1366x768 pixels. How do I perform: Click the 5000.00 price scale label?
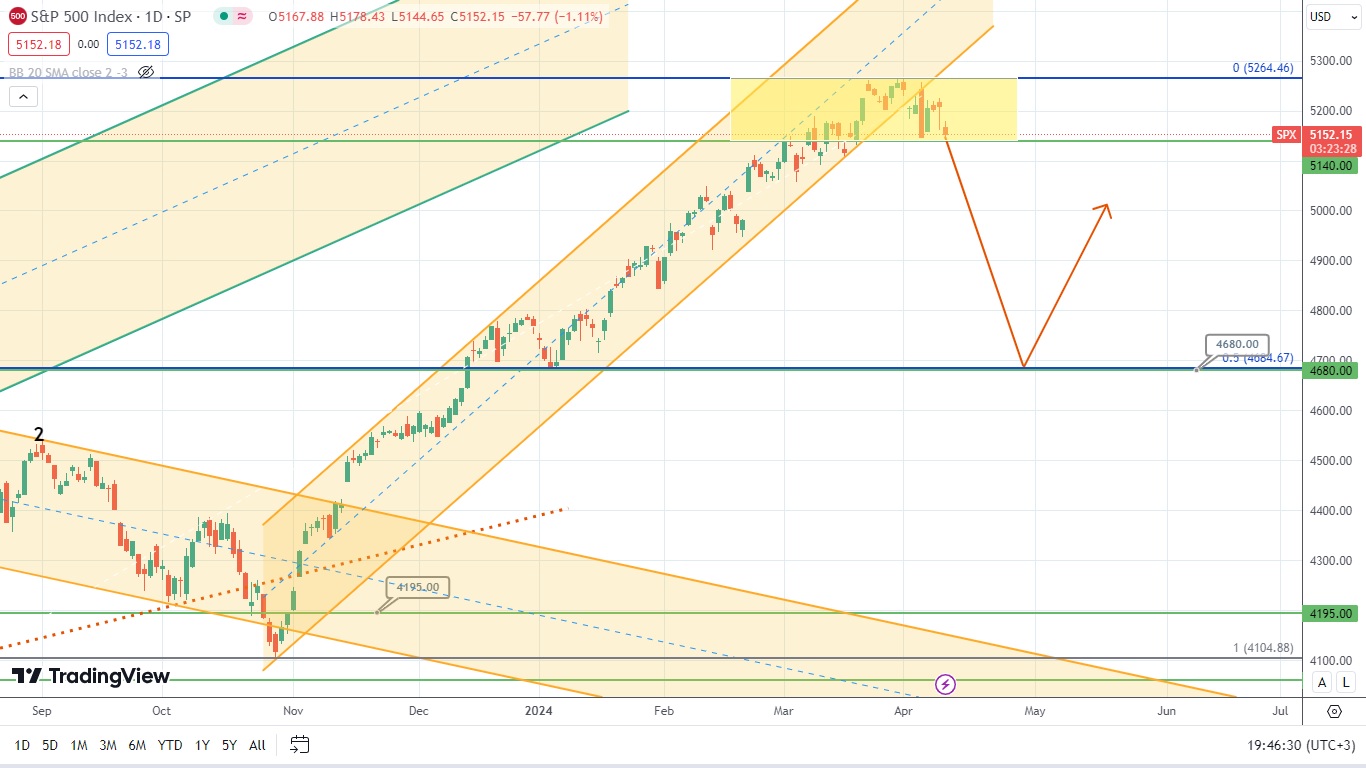(1332, 211)
